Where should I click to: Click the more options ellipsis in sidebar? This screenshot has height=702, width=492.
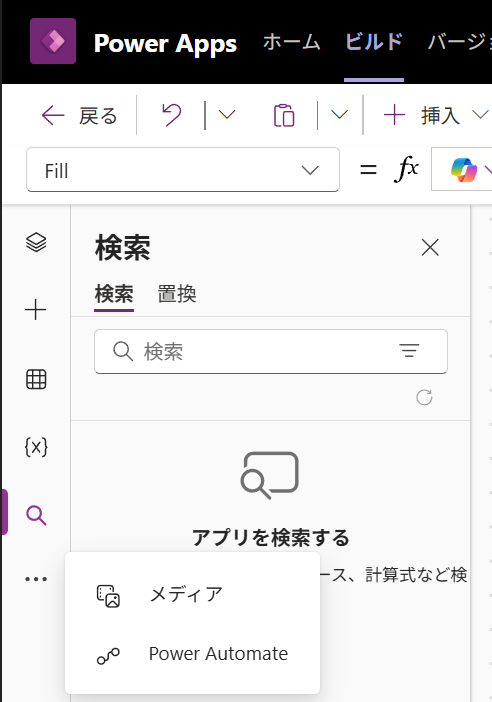tap(36, 579)
